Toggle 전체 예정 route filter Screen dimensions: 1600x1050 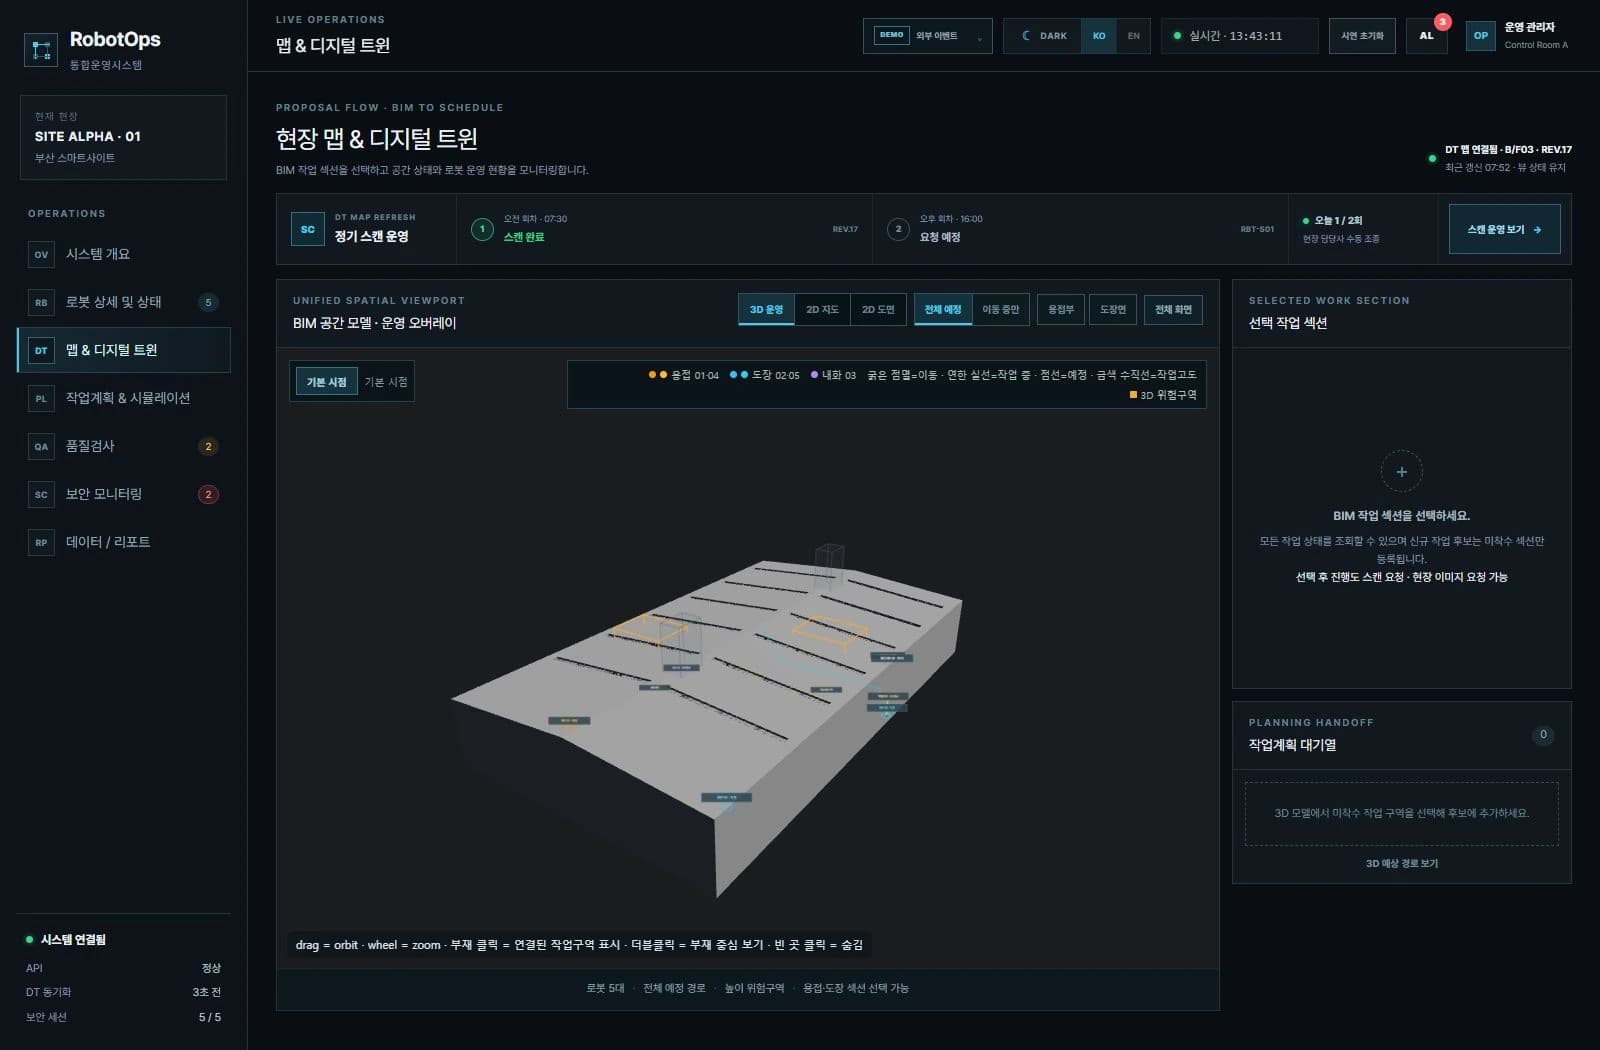coord(942,310)
